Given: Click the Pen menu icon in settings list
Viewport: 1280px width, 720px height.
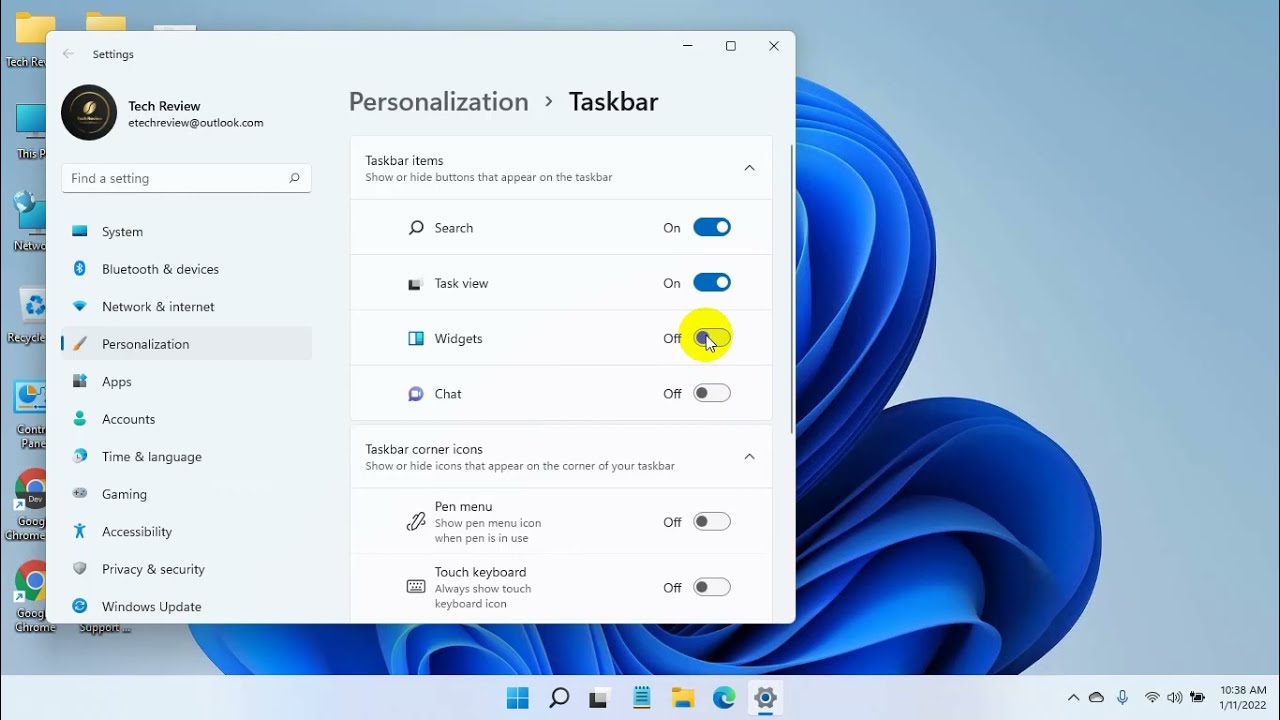Looking at the screenshot, I should point(416,522).
